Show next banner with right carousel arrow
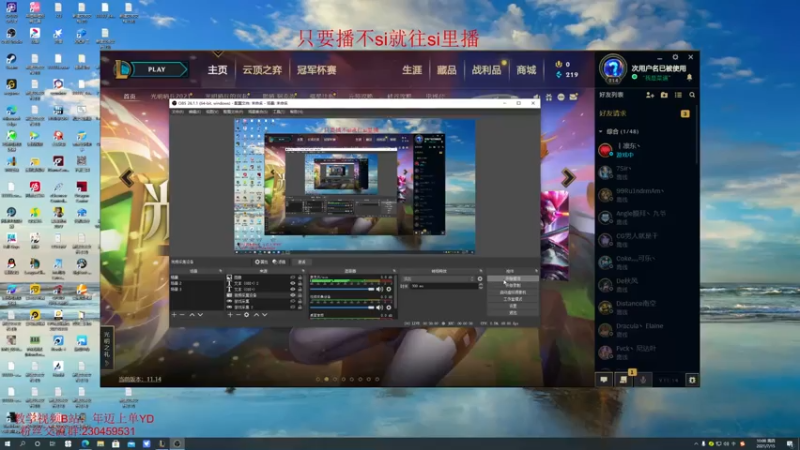The width and height of the screenshot is (800, 450). tap(568, 178)
